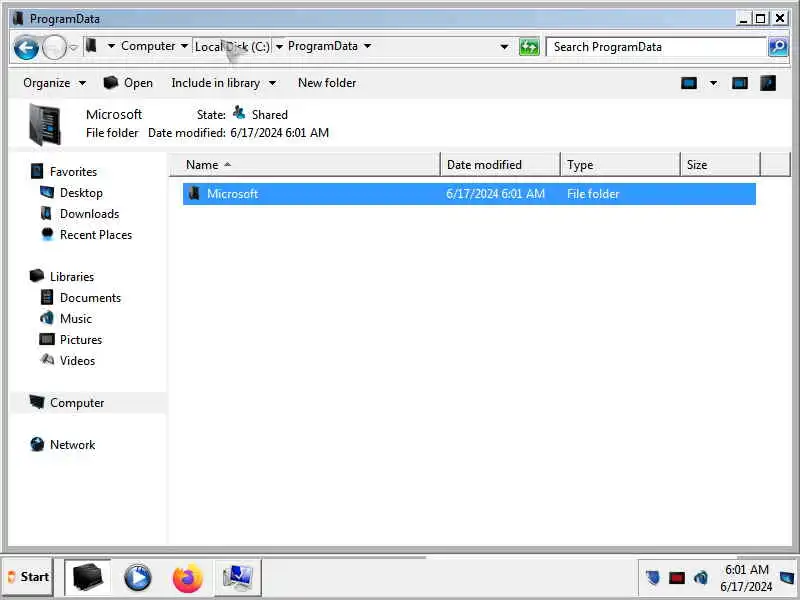Toggle the preview pane
The image size is (800, 600).
740,83
